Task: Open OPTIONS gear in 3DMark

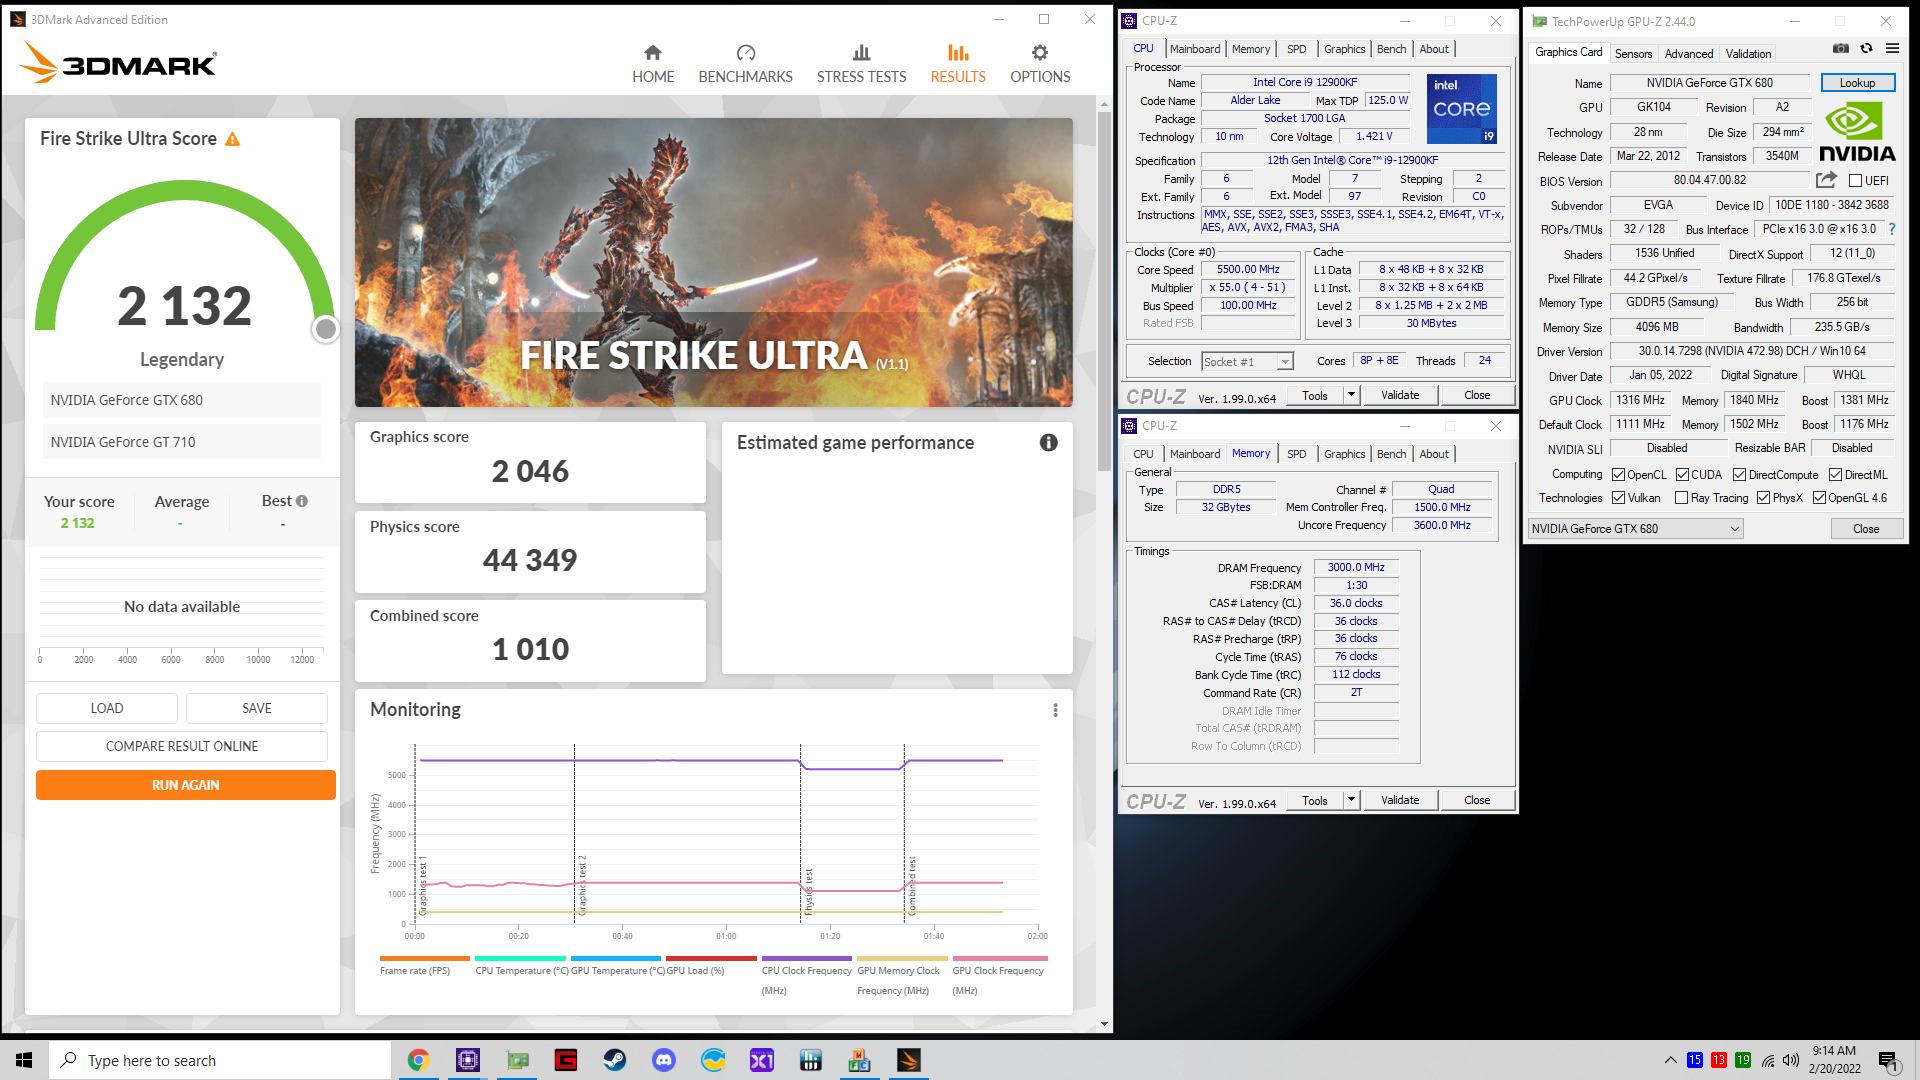Action: tap(1040, 64)
